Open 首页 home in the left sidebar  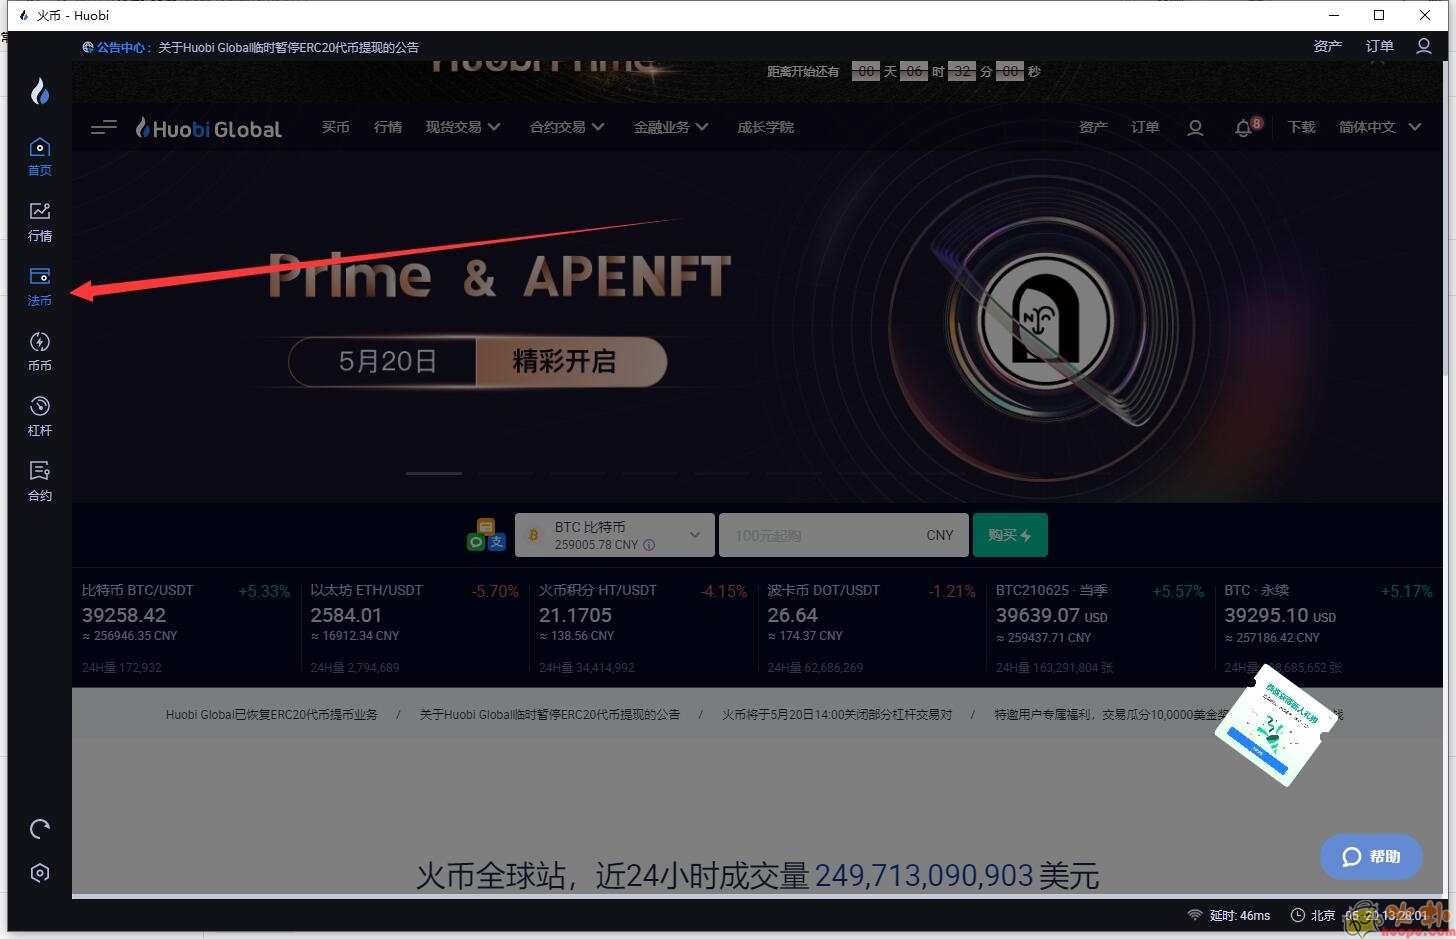point(40,157)
